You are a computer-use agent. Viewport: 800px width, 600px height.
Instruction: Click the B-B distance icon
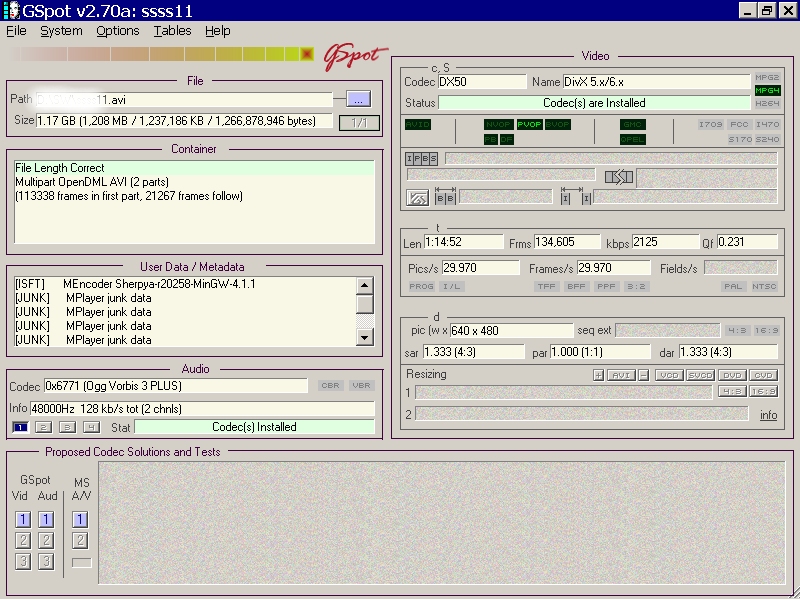[x=445, y=196]
